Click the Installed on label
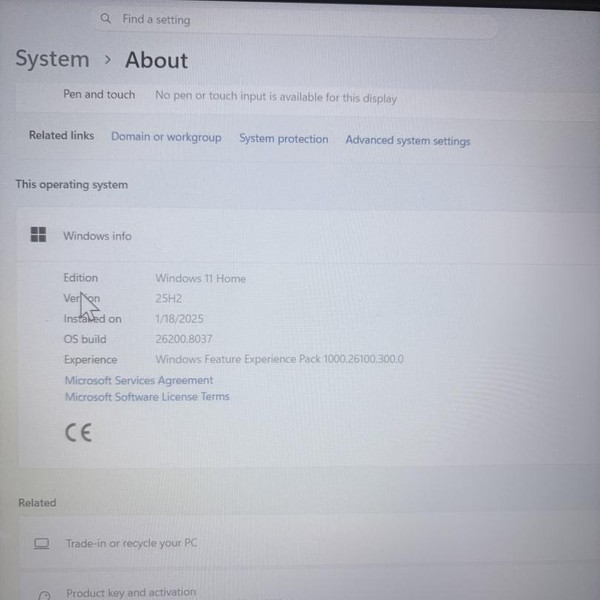The image size is (600, 600). (93, 319)
